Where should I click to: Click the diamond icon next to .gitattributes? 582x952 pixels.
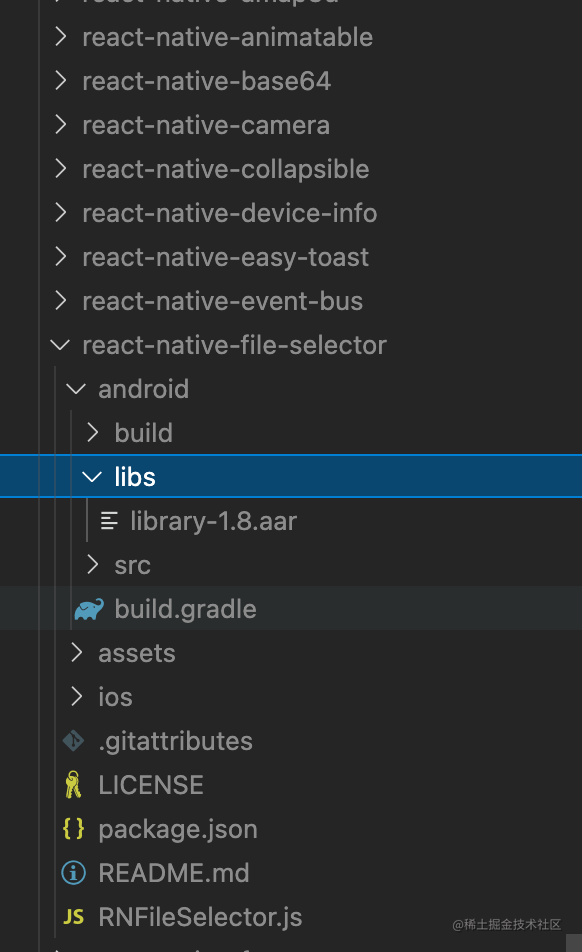pos(72,740)
